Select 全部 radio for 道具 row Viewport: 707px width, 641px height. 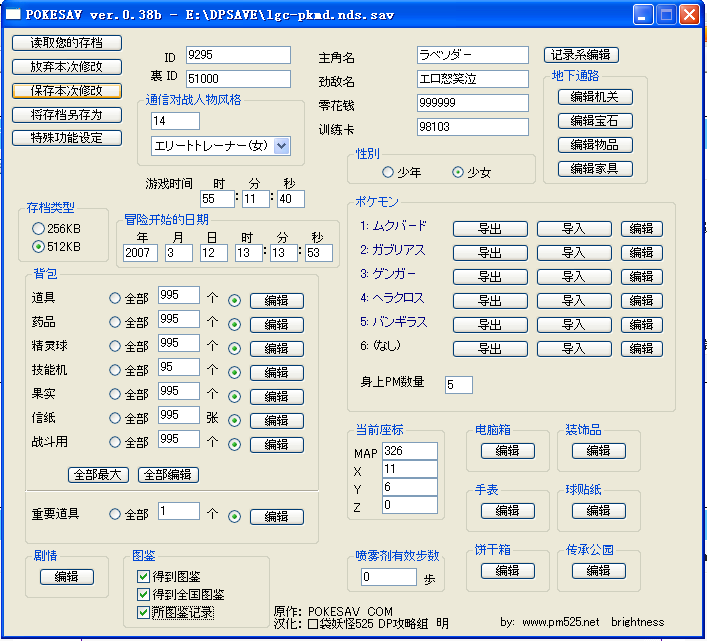pyautogui.click(x=115, y=298)
